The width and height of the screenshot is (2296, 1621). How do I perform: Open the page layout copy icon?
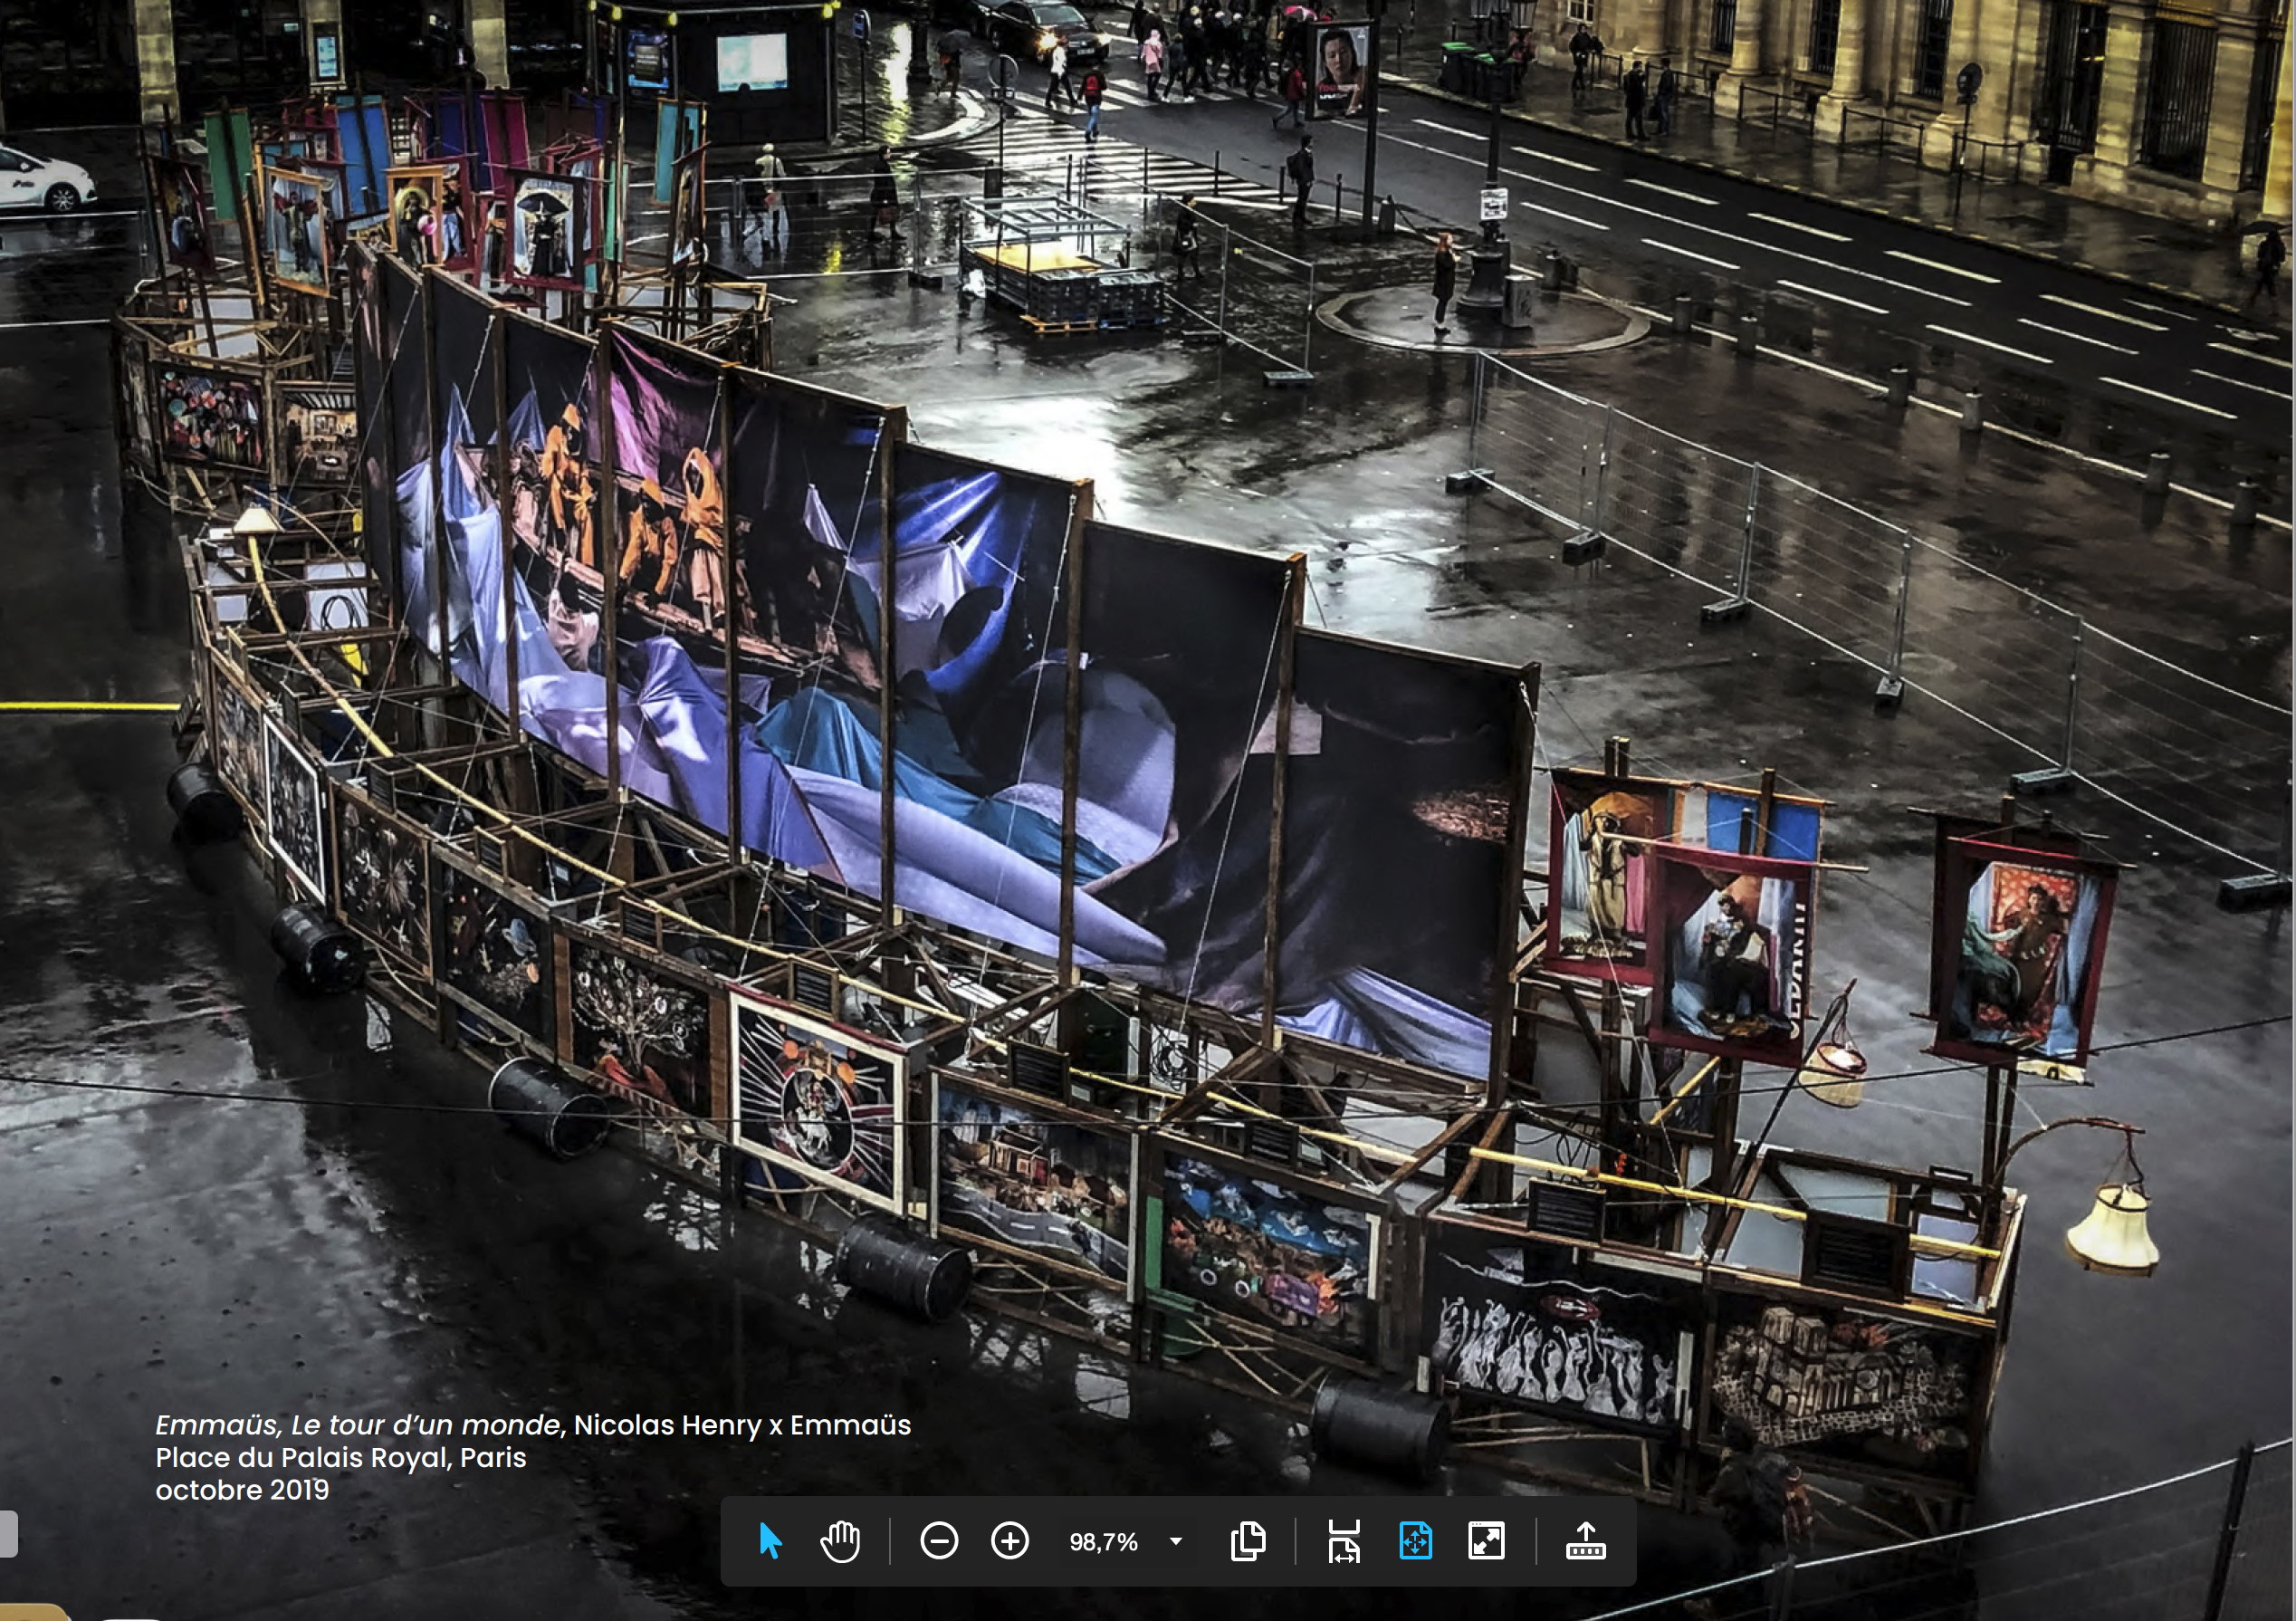point(1248,1541)
